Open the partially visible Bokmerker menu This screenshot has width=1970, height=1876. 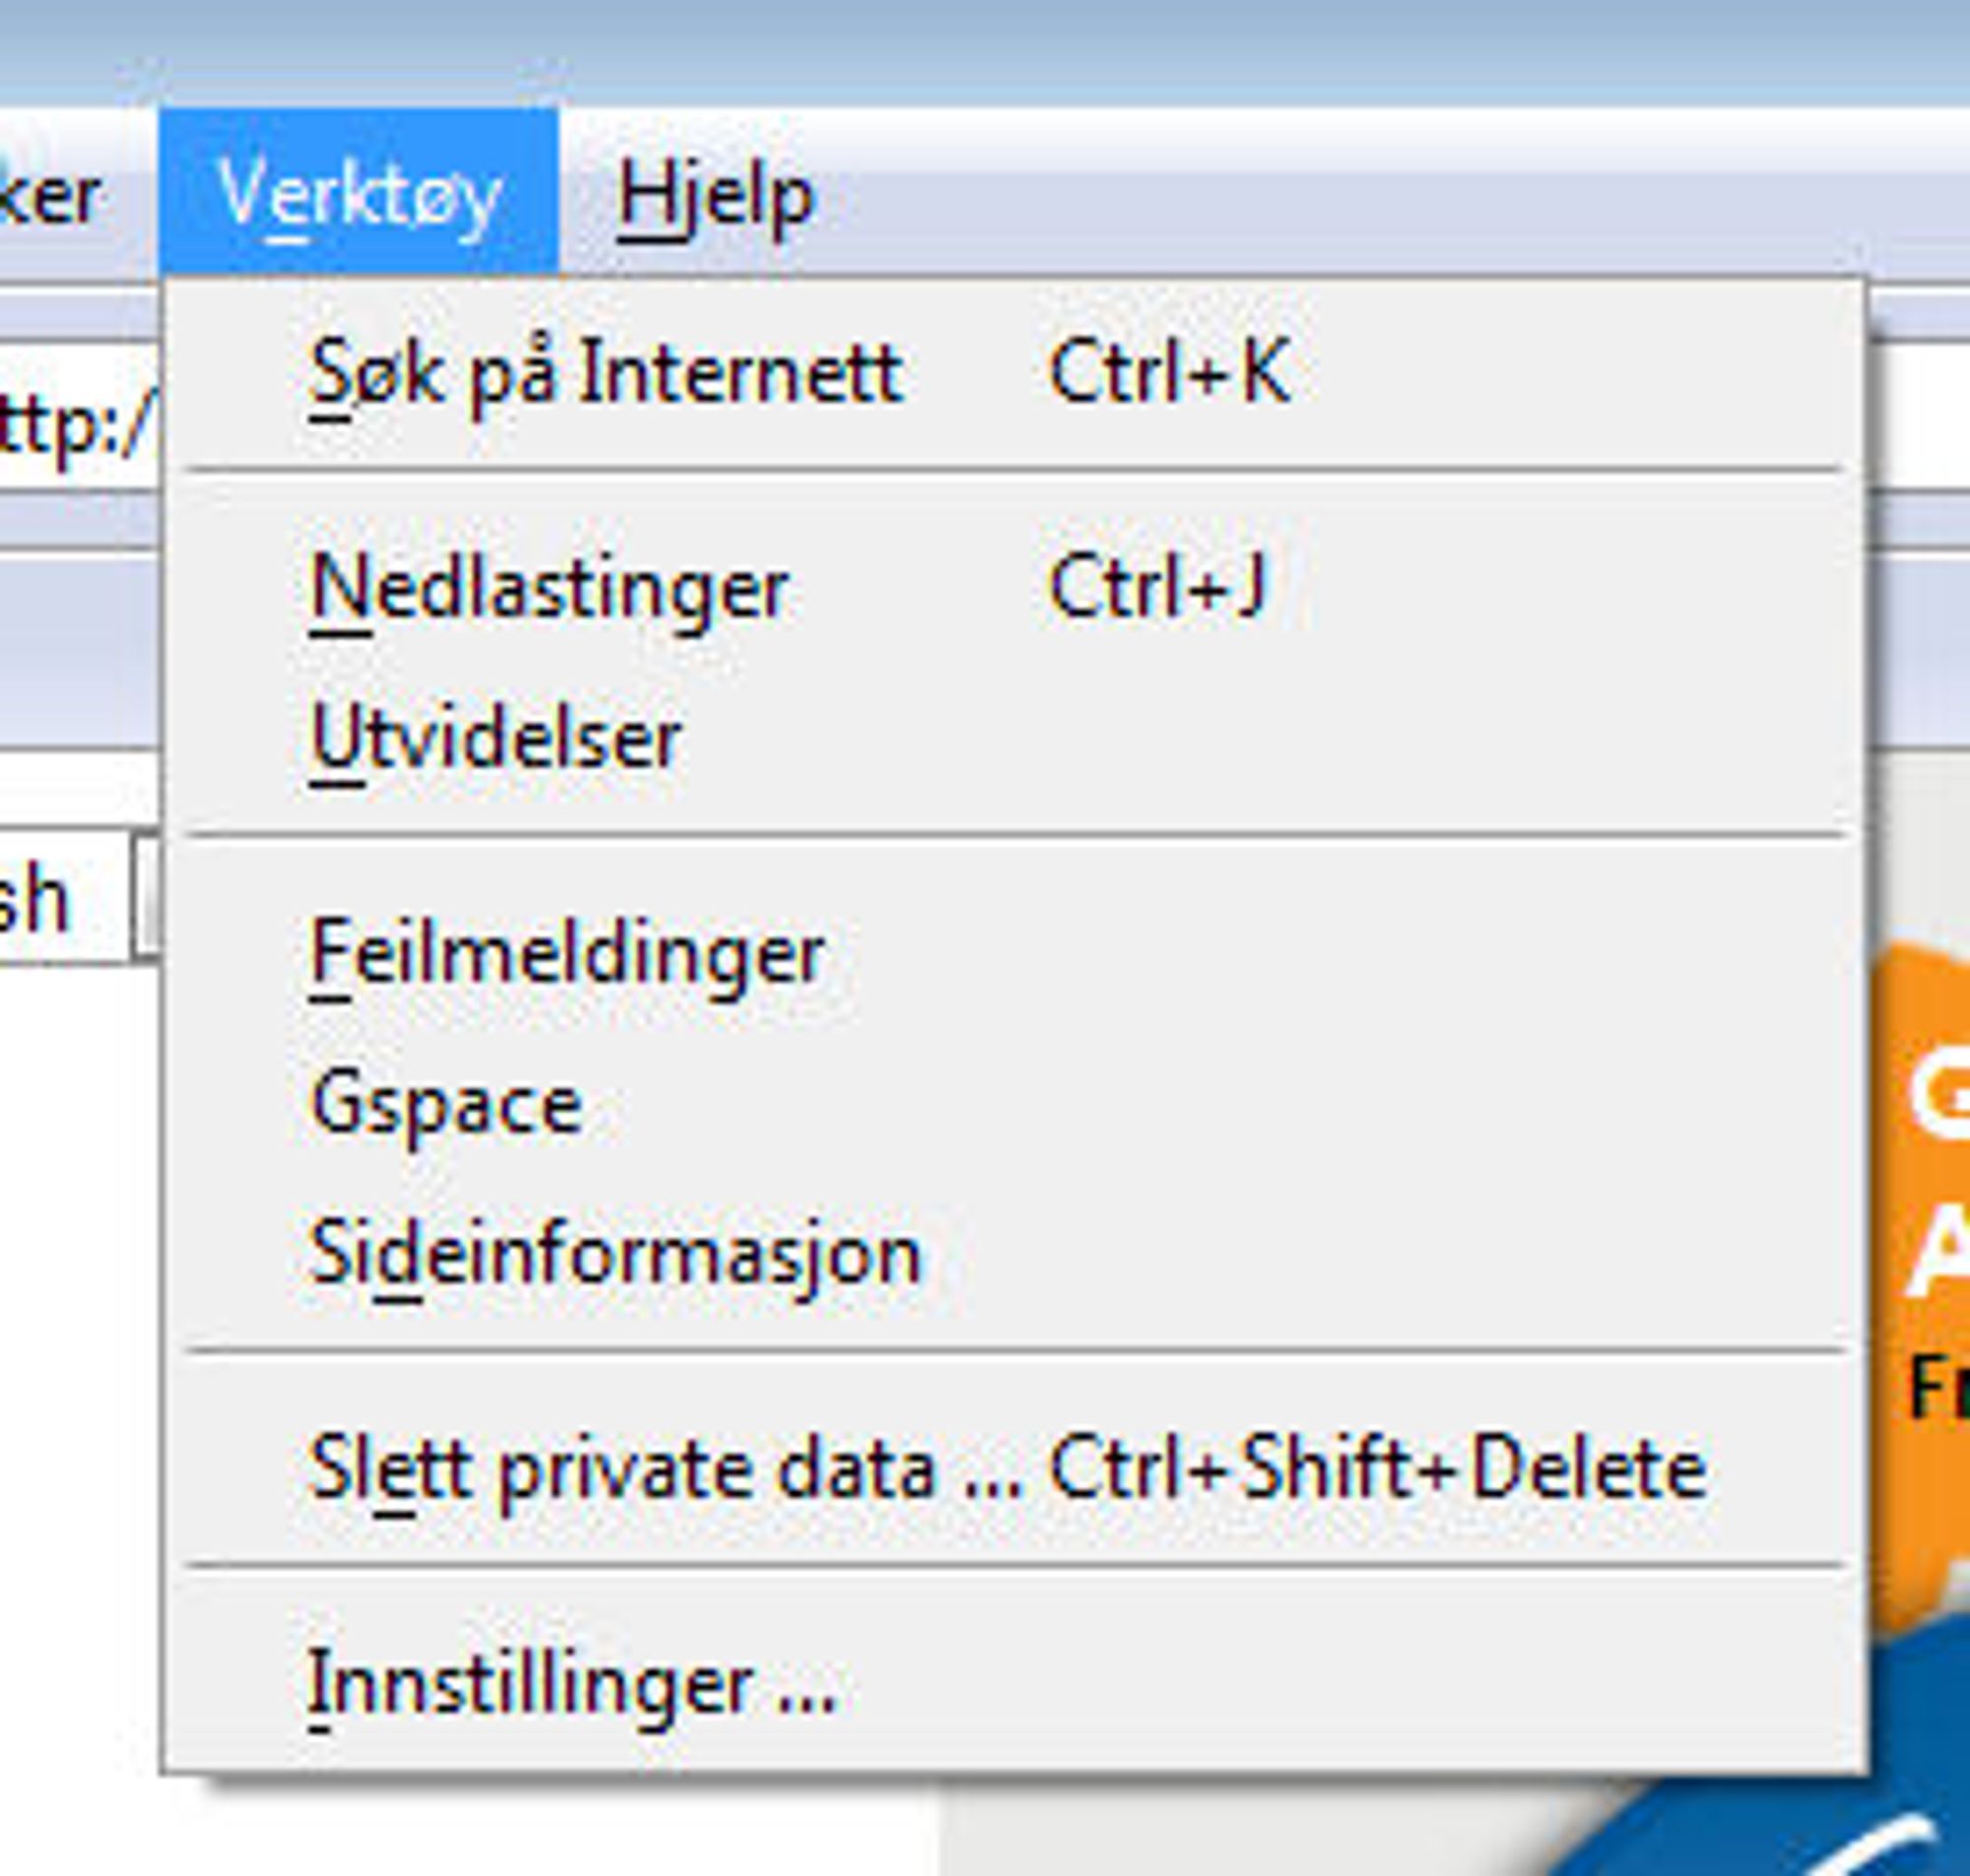(x=50, y=196)
